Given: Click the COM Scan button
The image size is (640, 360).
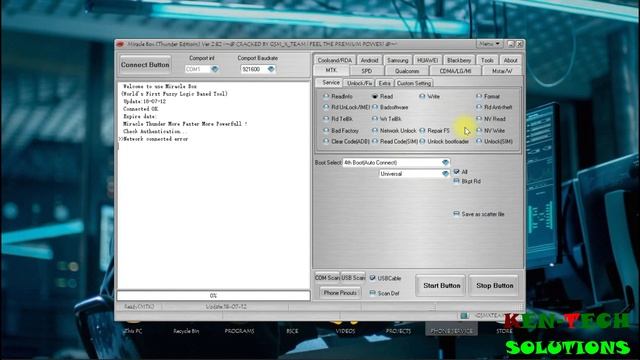Looking at the screenshot, I should coord(327,278).
